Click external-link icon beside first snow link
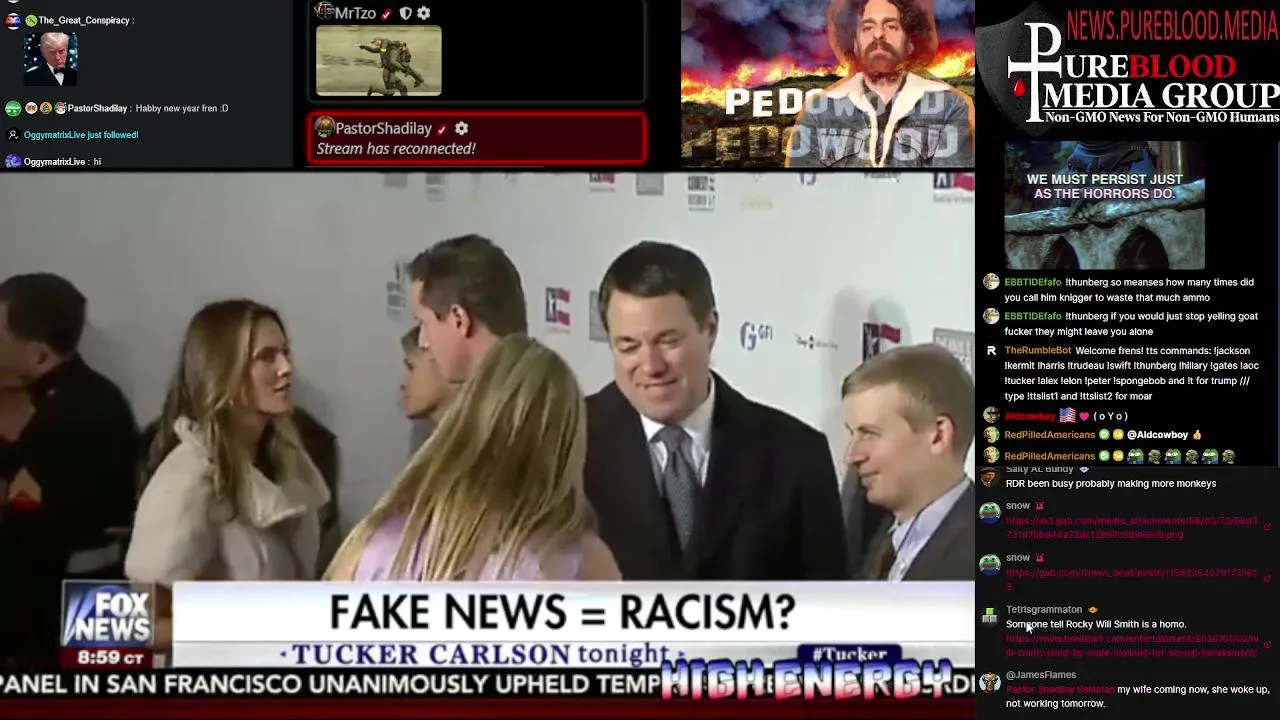This screenshot has height=720, width=1280. (1268, 528)
